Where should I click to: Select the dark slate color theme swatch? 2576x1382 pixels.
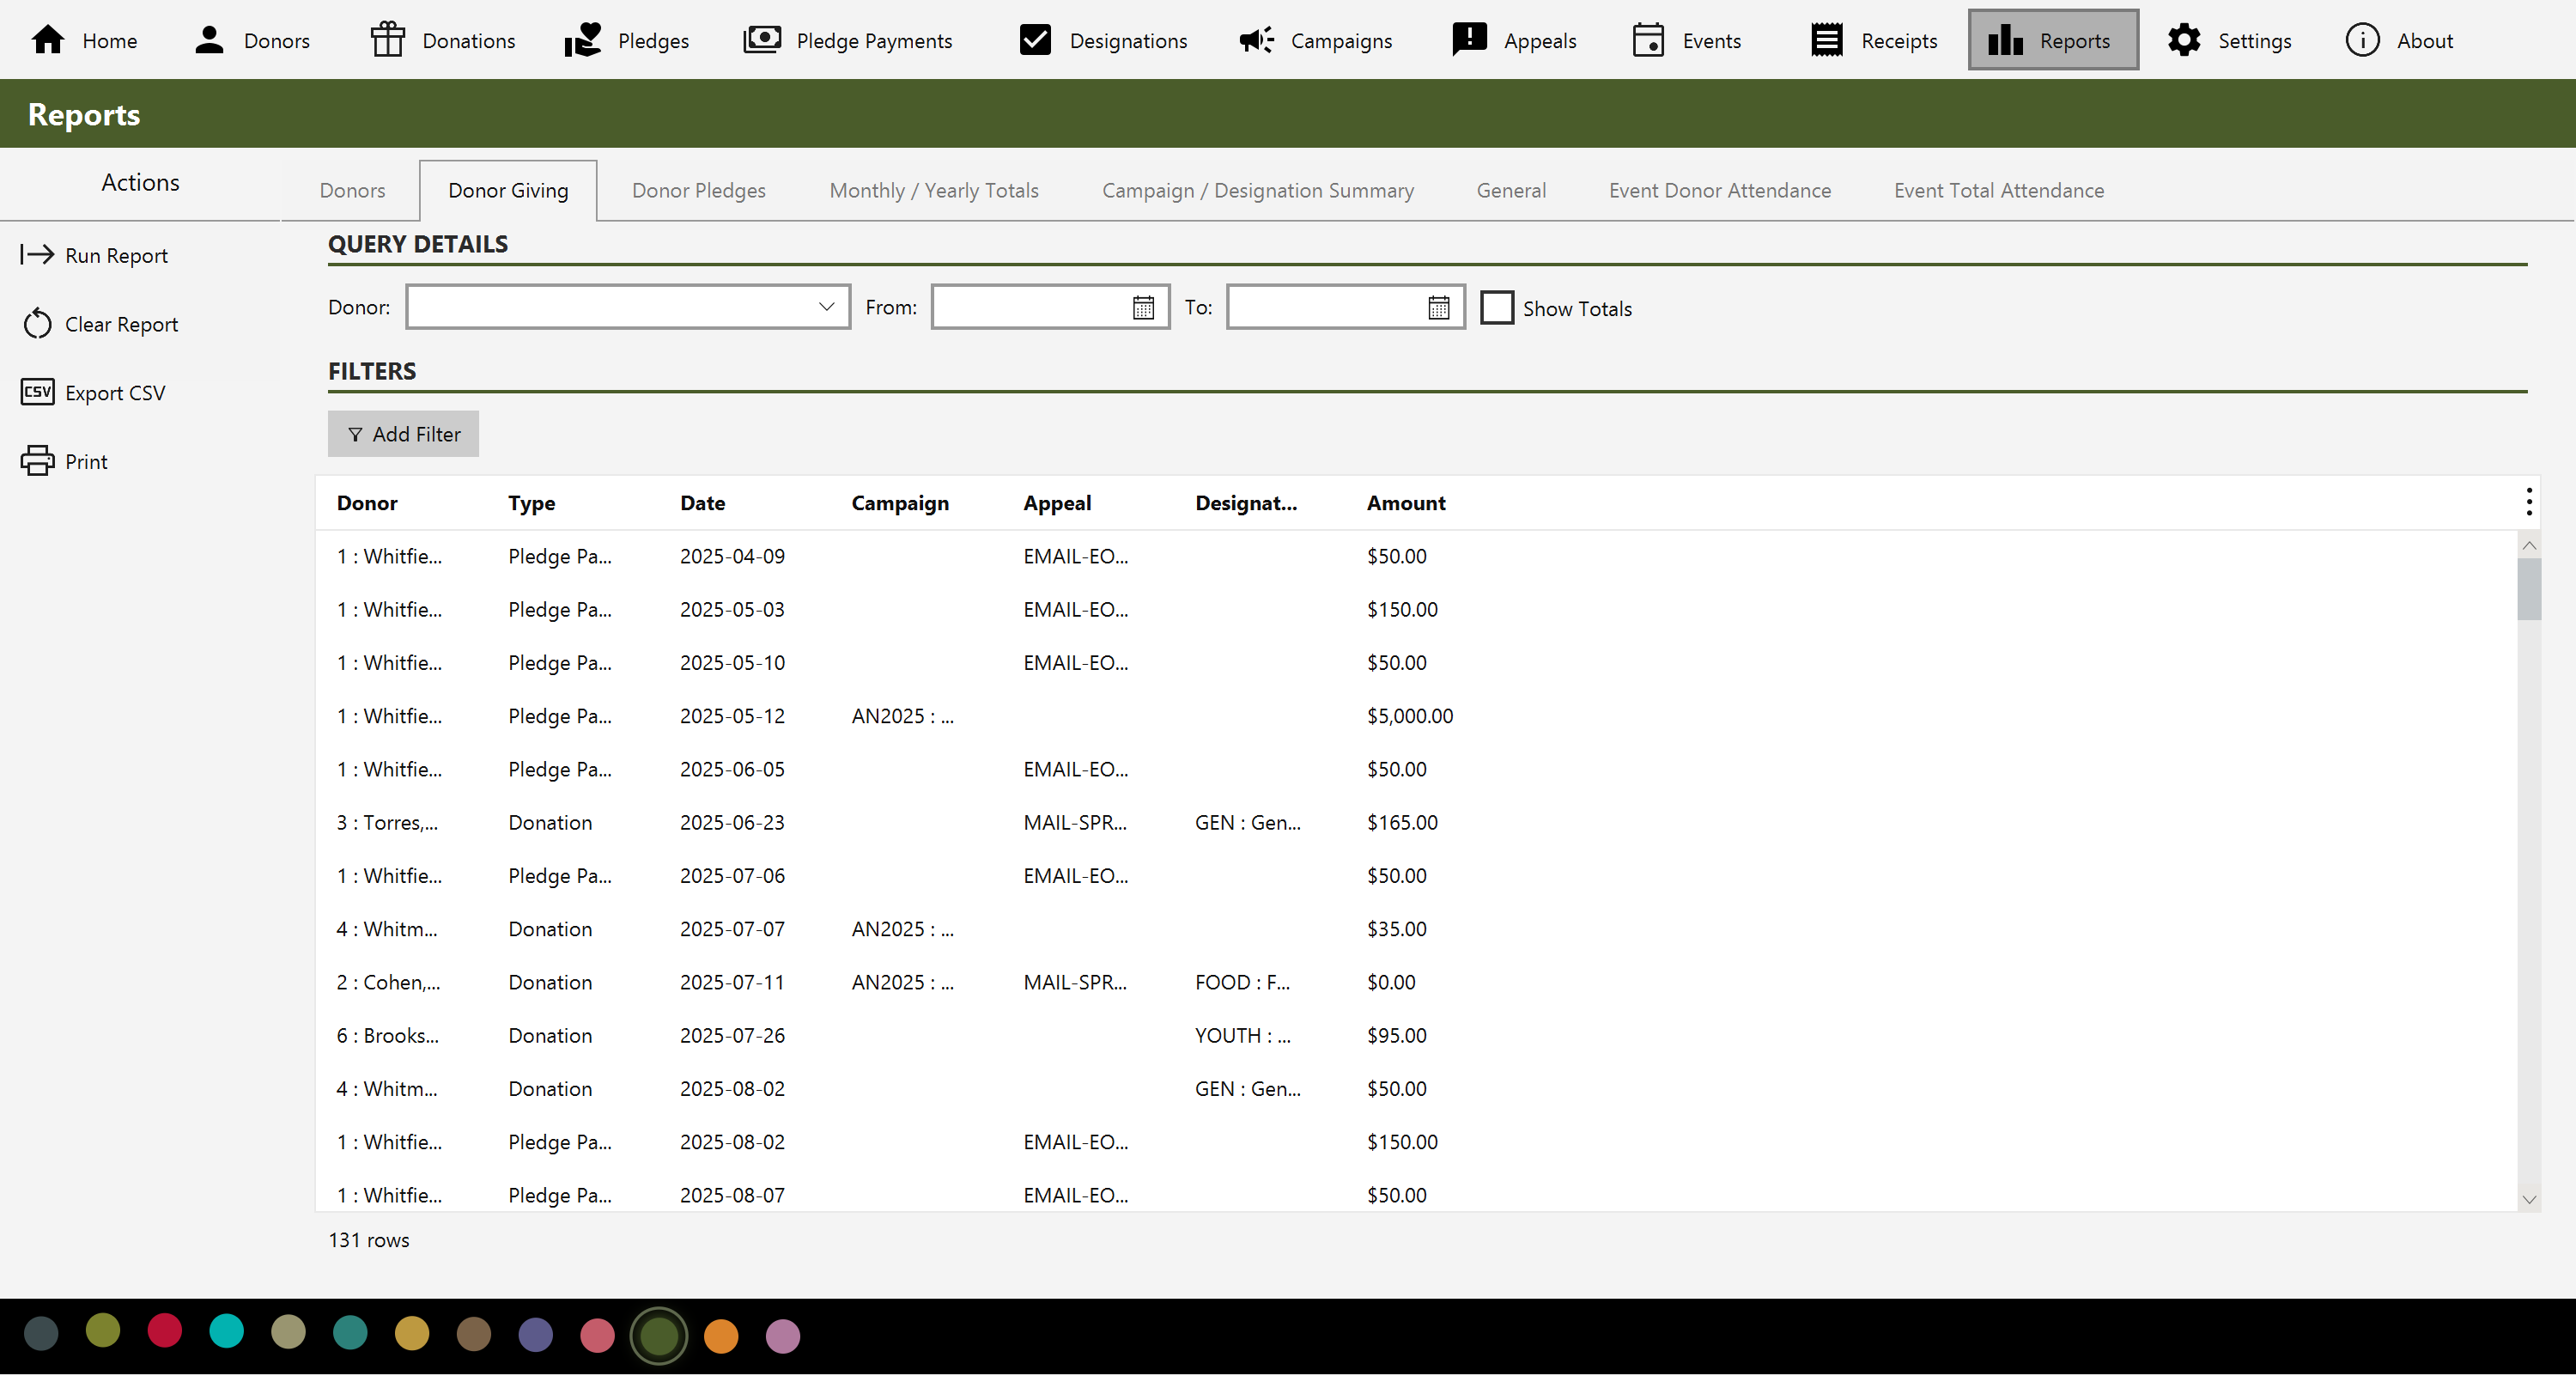click(x=41, y=1333)
